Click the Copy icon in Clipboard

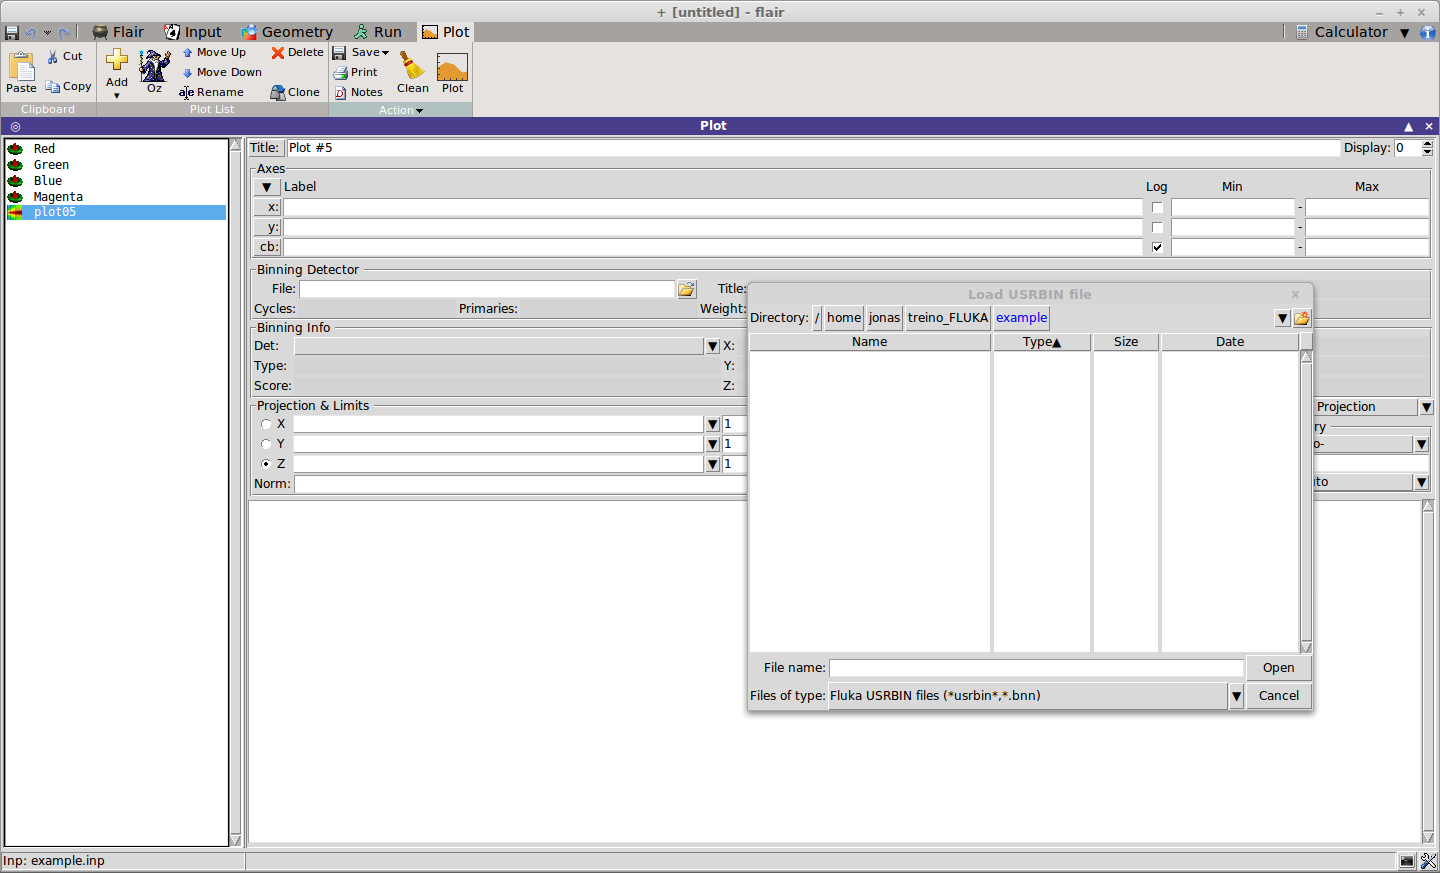[53, 87]
